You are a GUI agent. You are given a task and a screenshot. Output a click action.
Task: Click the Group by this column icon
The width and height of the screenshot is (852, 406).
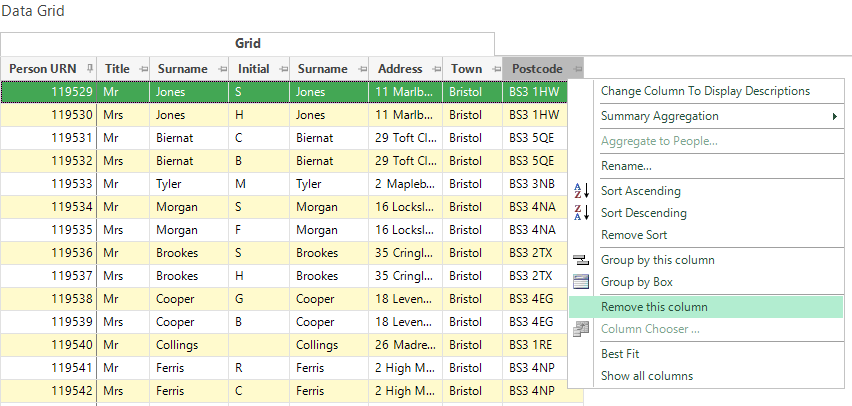coord(581,260)
